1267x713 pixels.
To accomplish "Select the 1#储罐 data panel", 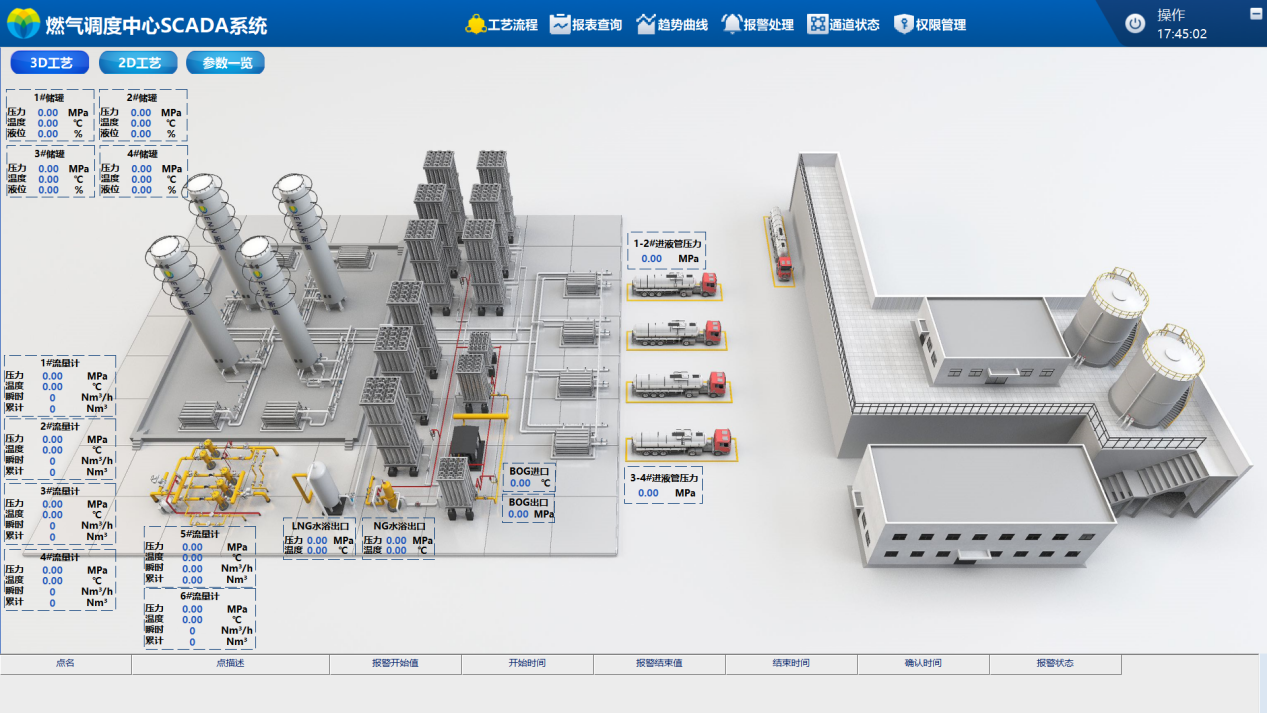I will 50,115.
